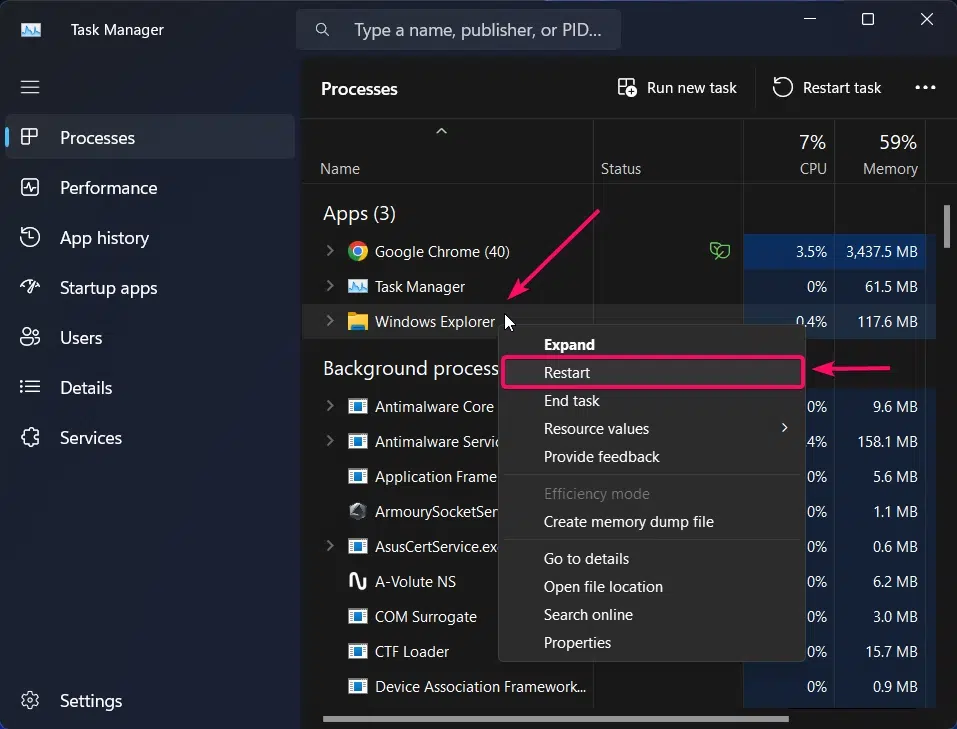Click the Details list icon
The height and width of the screenshot is (729, 957).
(29, 386)
